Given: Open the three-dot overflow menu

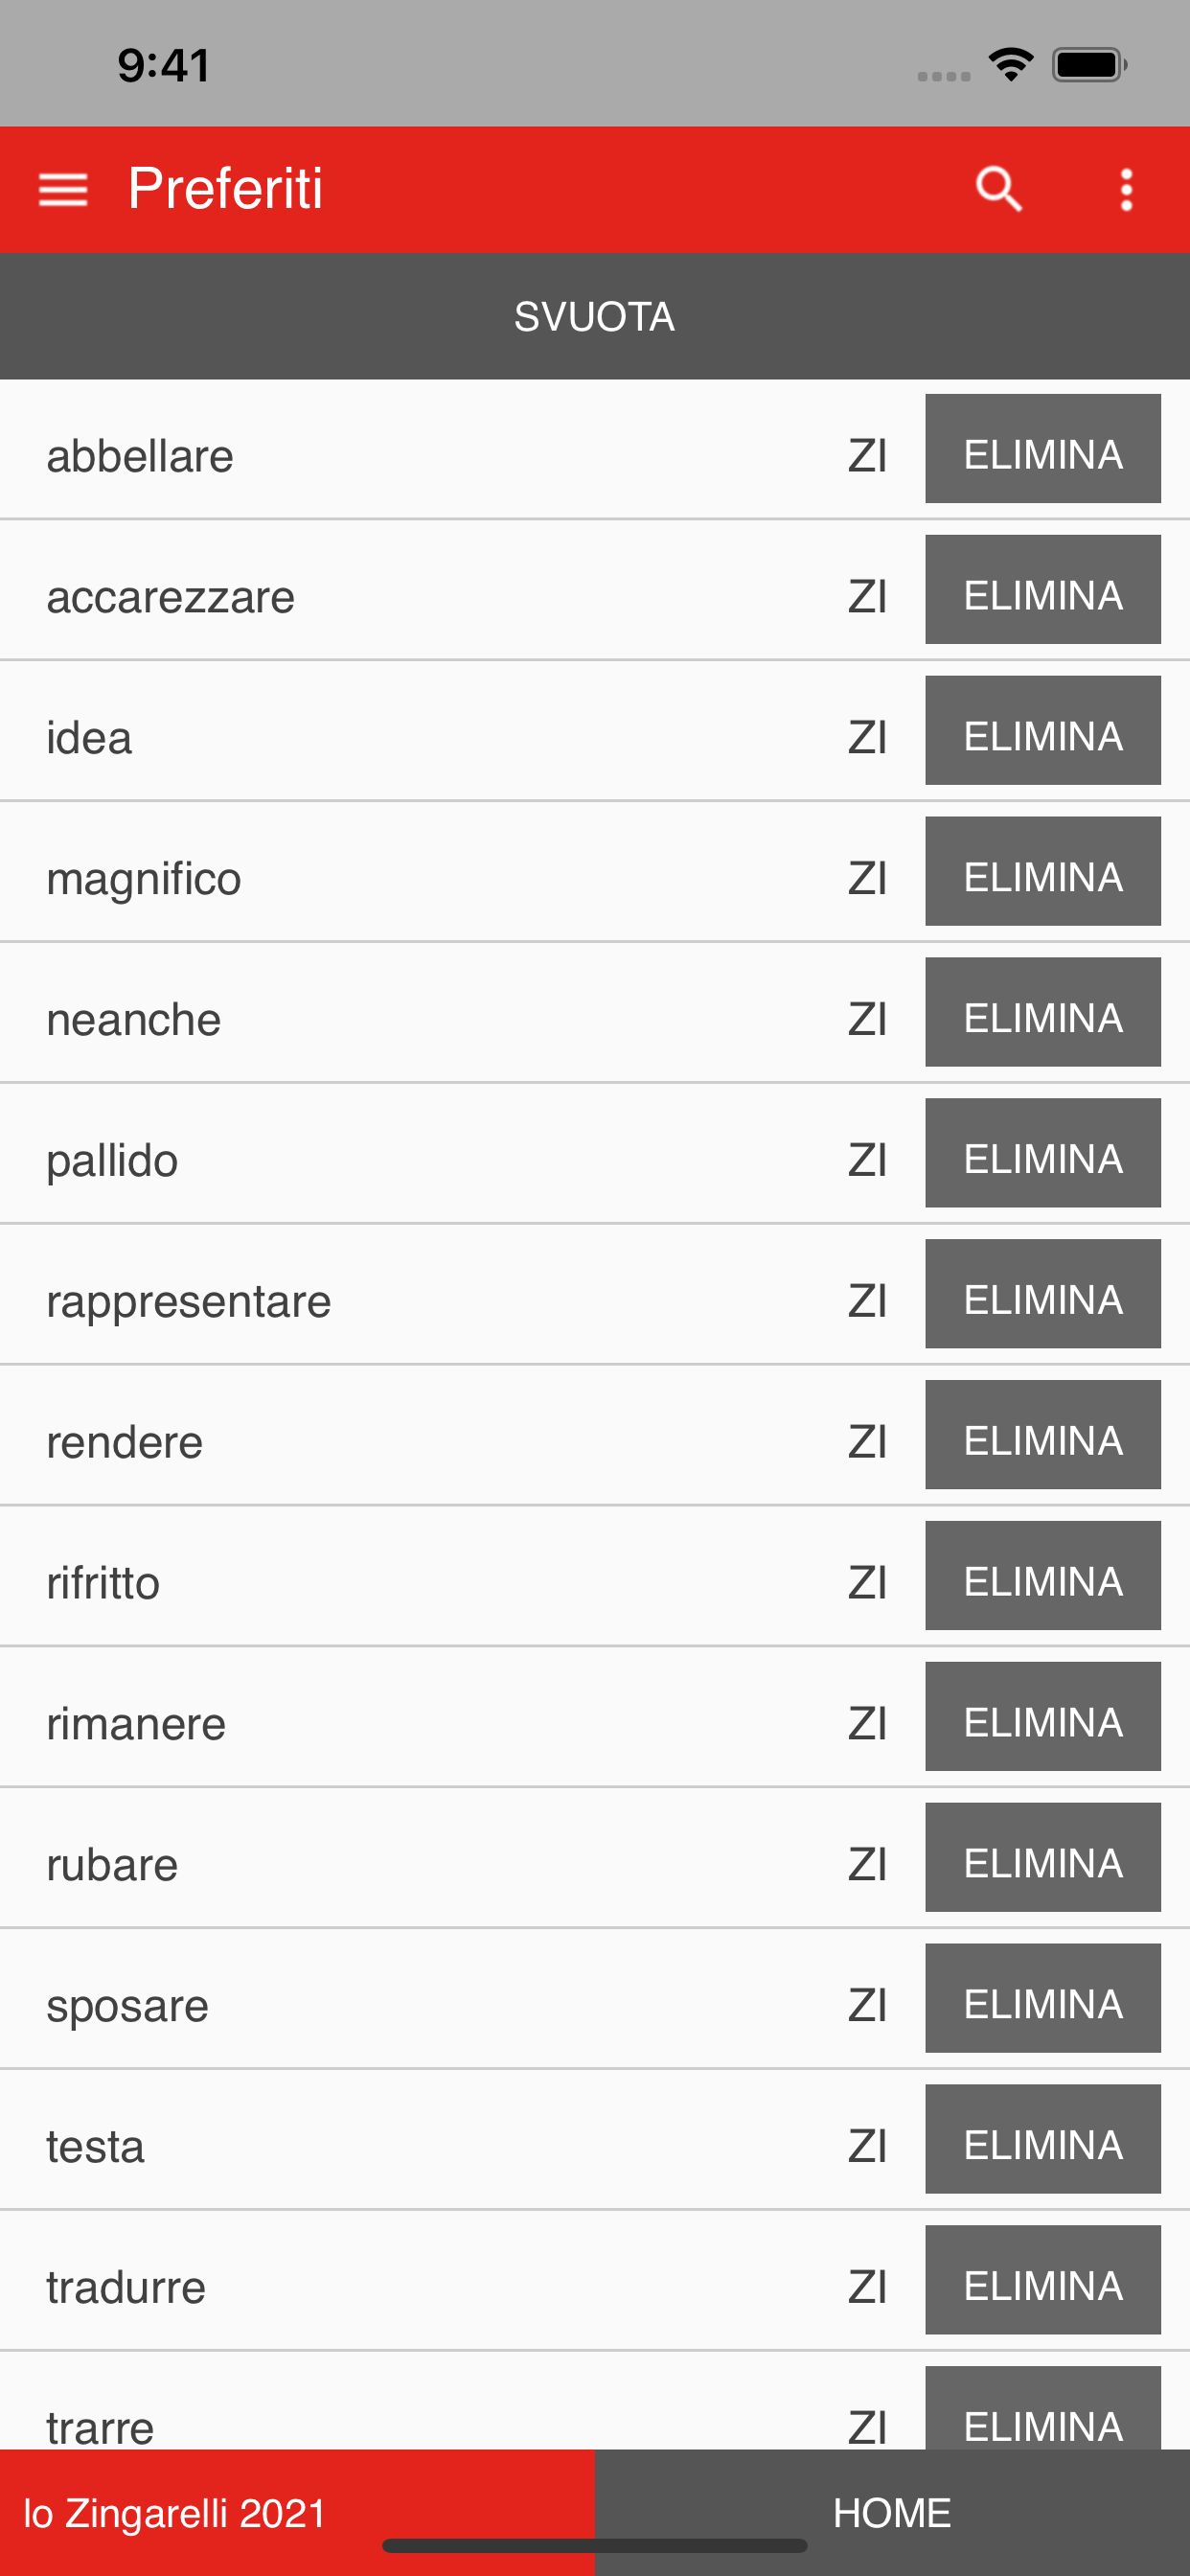Looking at the screenshot, I should pyautogui.click(x=1126, y=189).
